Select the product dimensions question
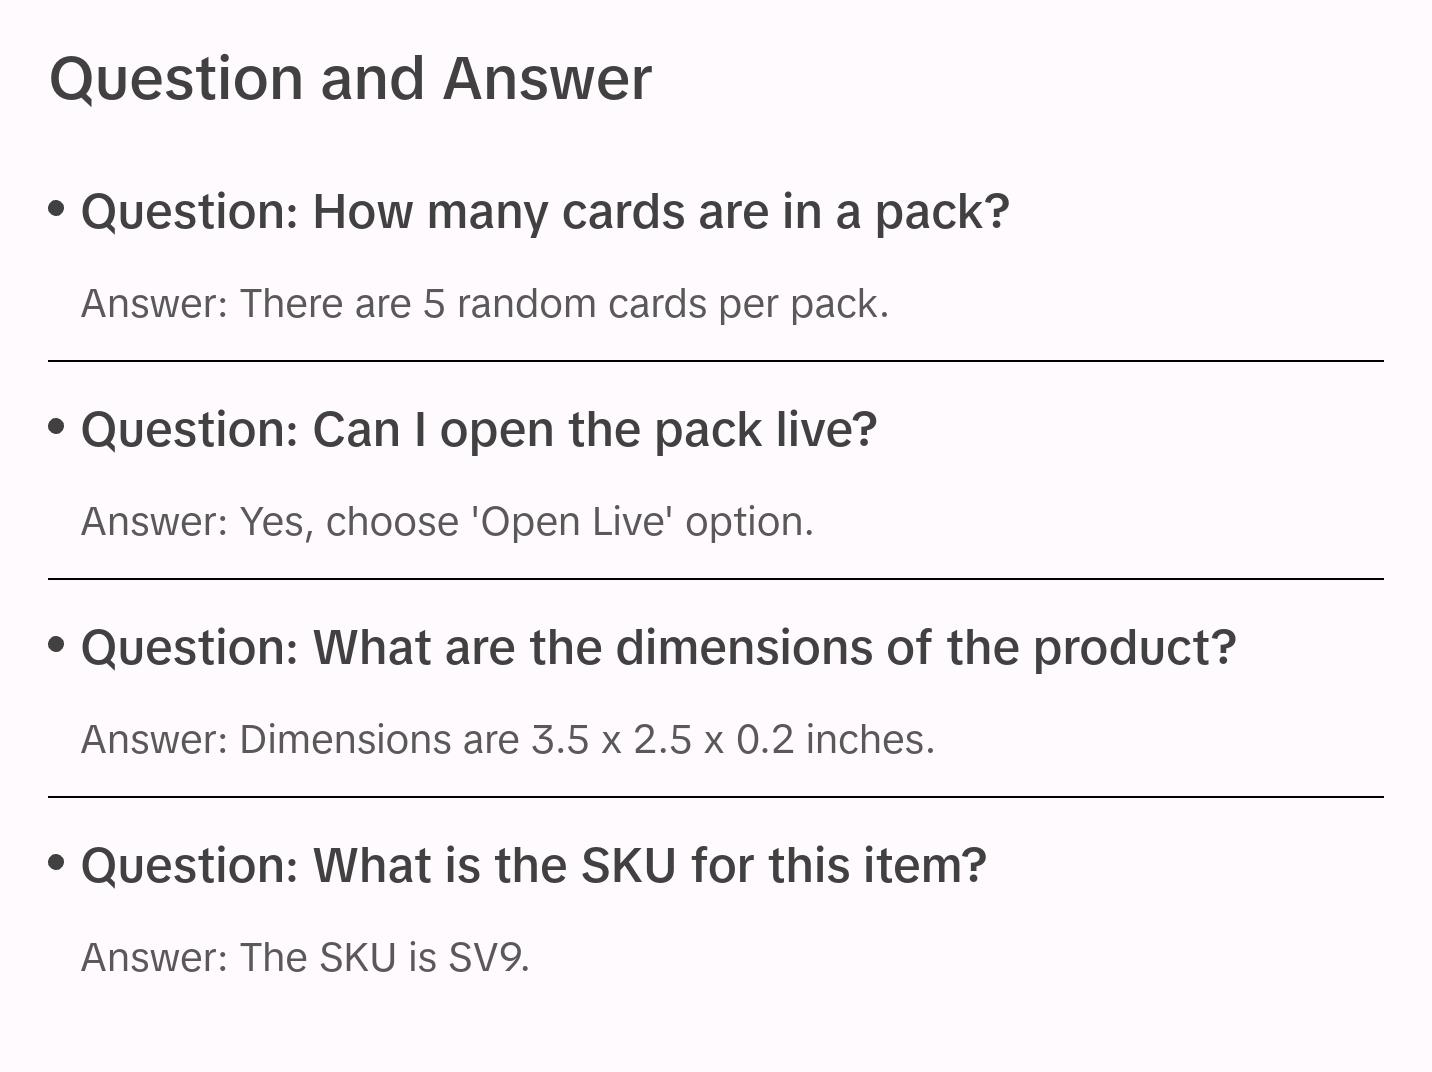 tap(658, 648)
